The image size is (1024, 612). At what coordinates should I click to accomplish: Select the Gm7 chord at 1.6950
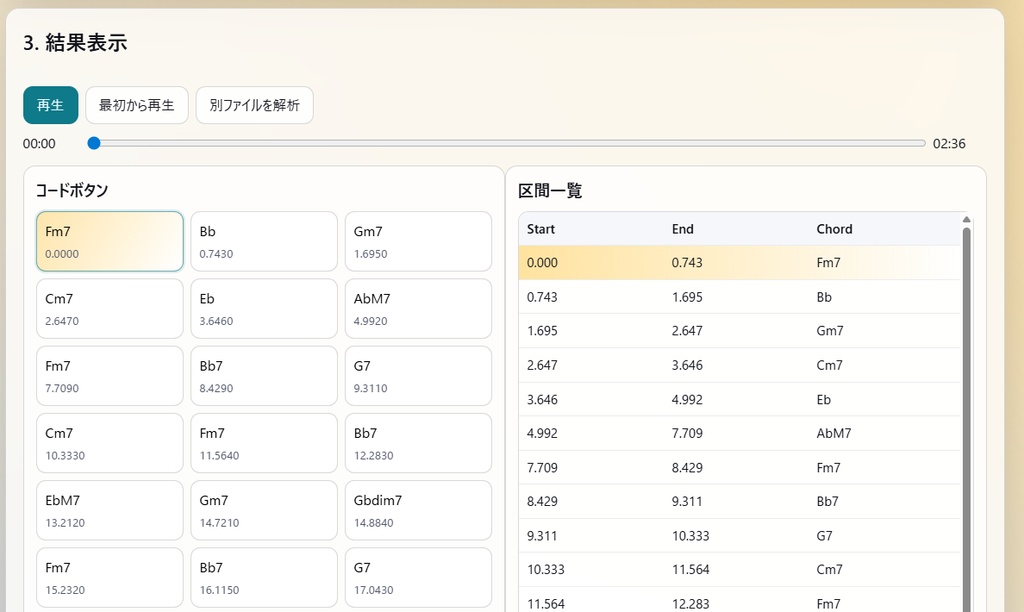(x=417, y=241)
